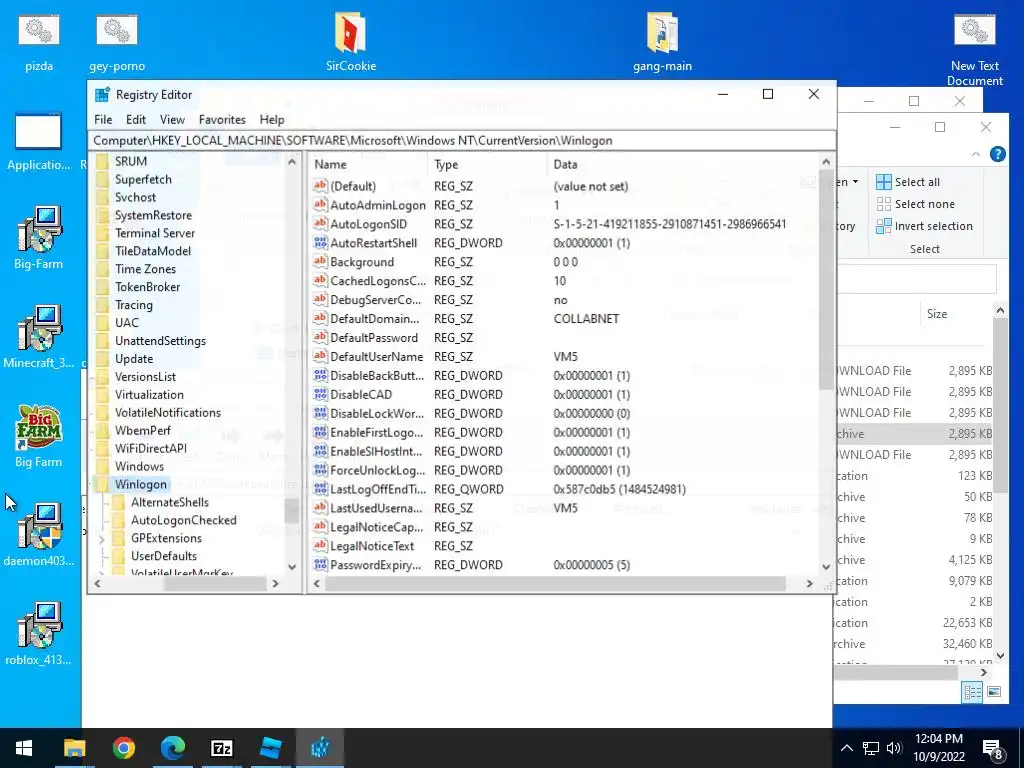Click the Select all icon in Explorer
The width and height of the screenshot is (1024, 768).
[883, 182]
